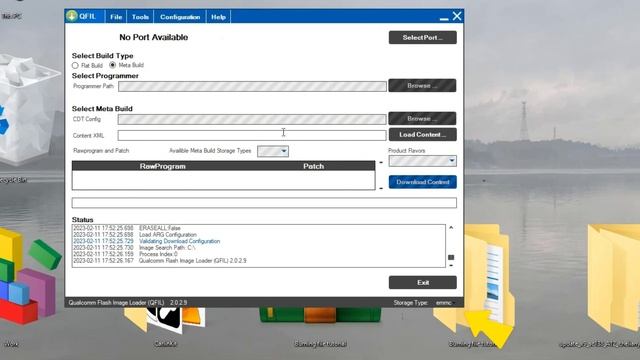Click Browse next to CDT Config
Screen dimensions: 640x360
(422, 118)
